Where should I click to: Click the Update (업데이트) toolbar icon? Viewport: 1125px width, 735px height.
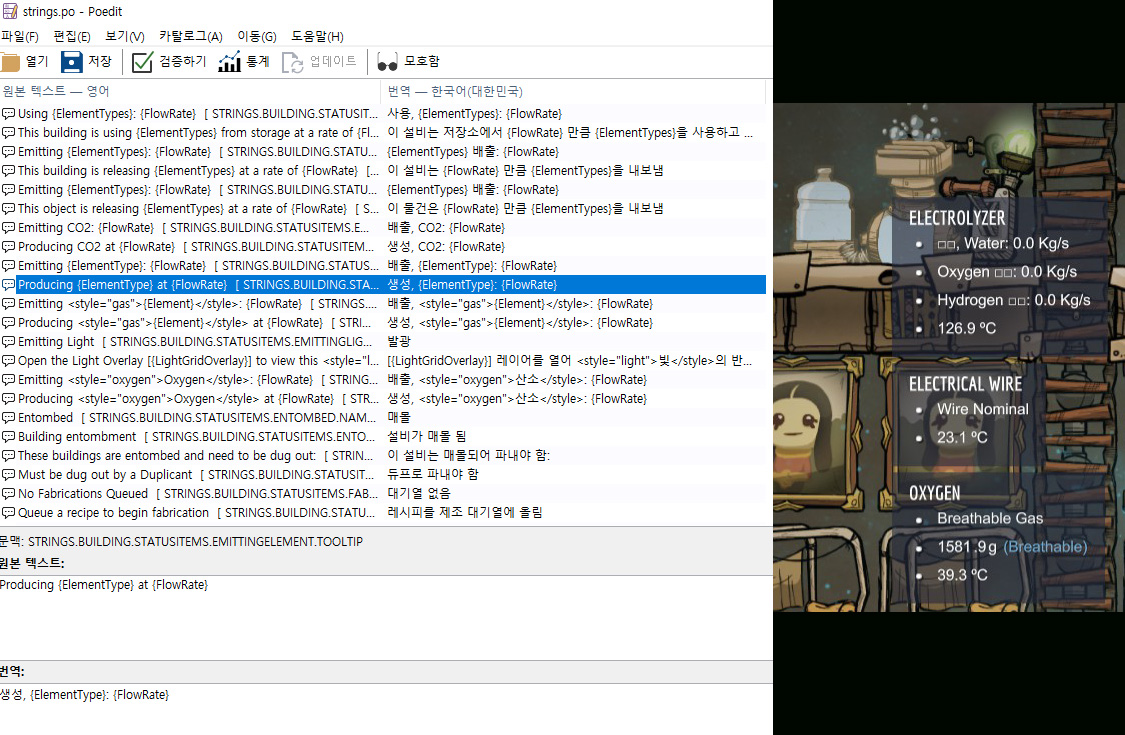click(293, 62)
